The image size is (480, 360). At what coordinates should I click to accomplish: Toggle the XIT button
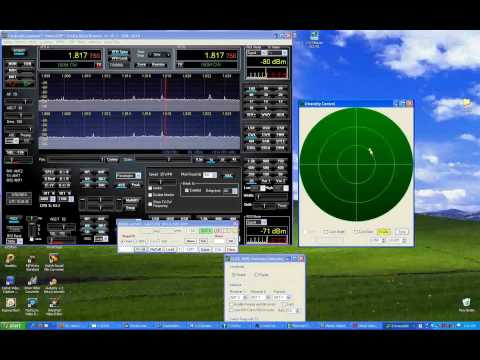click(64, 193)
